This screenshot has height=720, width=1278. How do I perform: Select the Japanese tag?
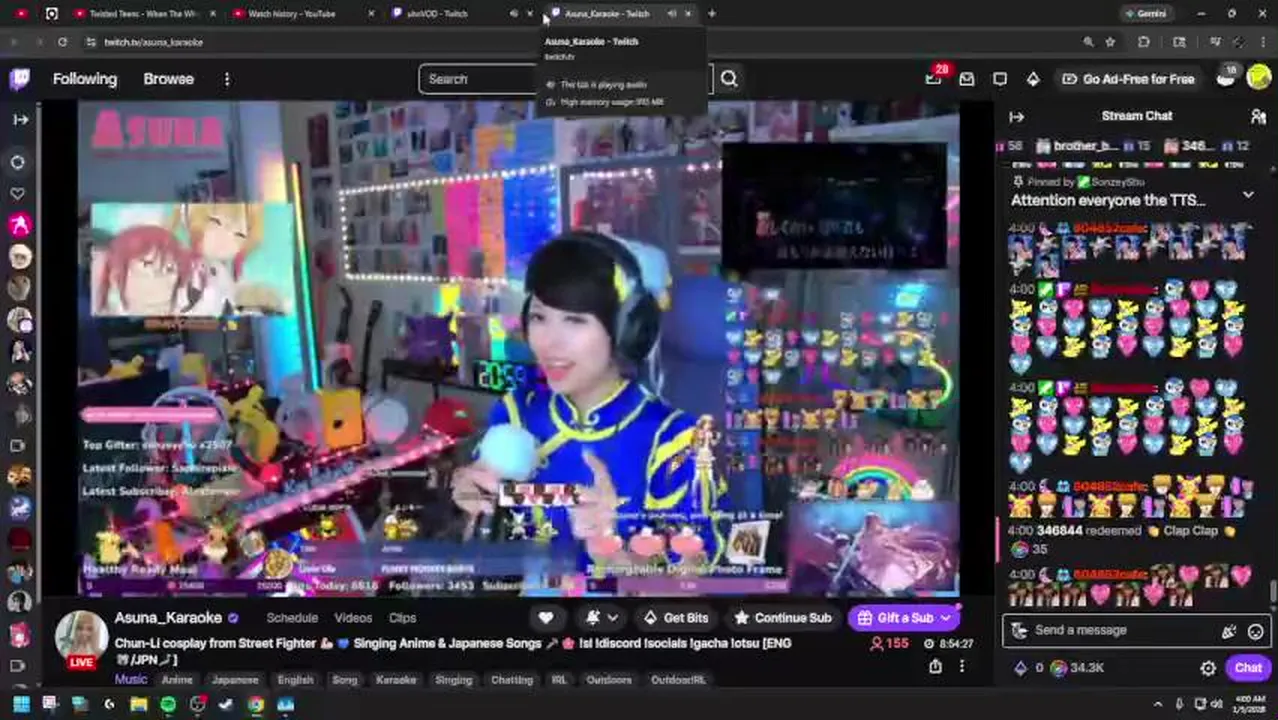[235, 680]
